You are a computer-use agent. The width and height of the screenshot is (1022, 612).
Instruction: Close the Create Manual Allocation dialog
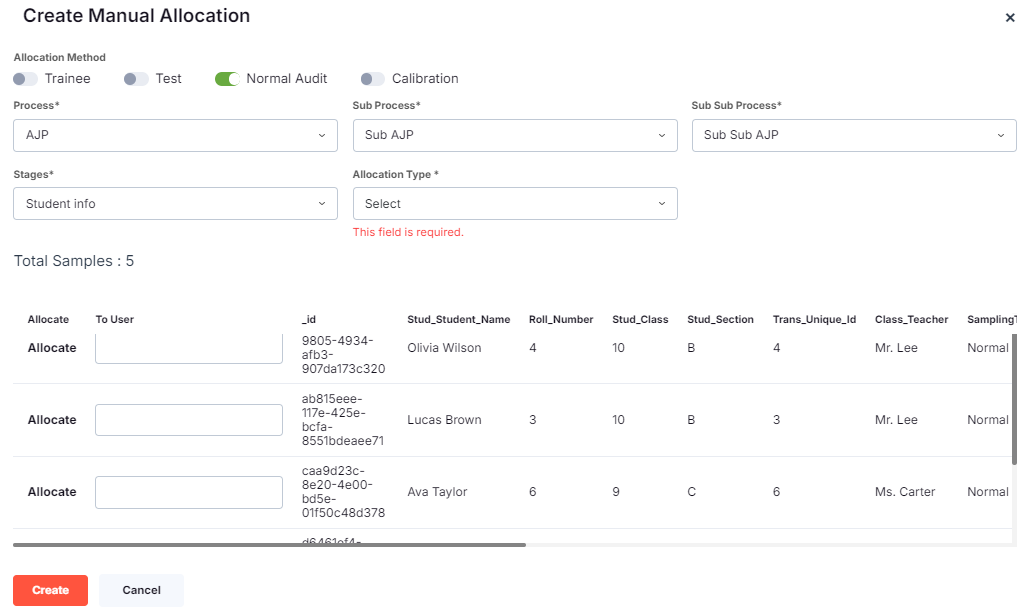(x=1010, y=17)
